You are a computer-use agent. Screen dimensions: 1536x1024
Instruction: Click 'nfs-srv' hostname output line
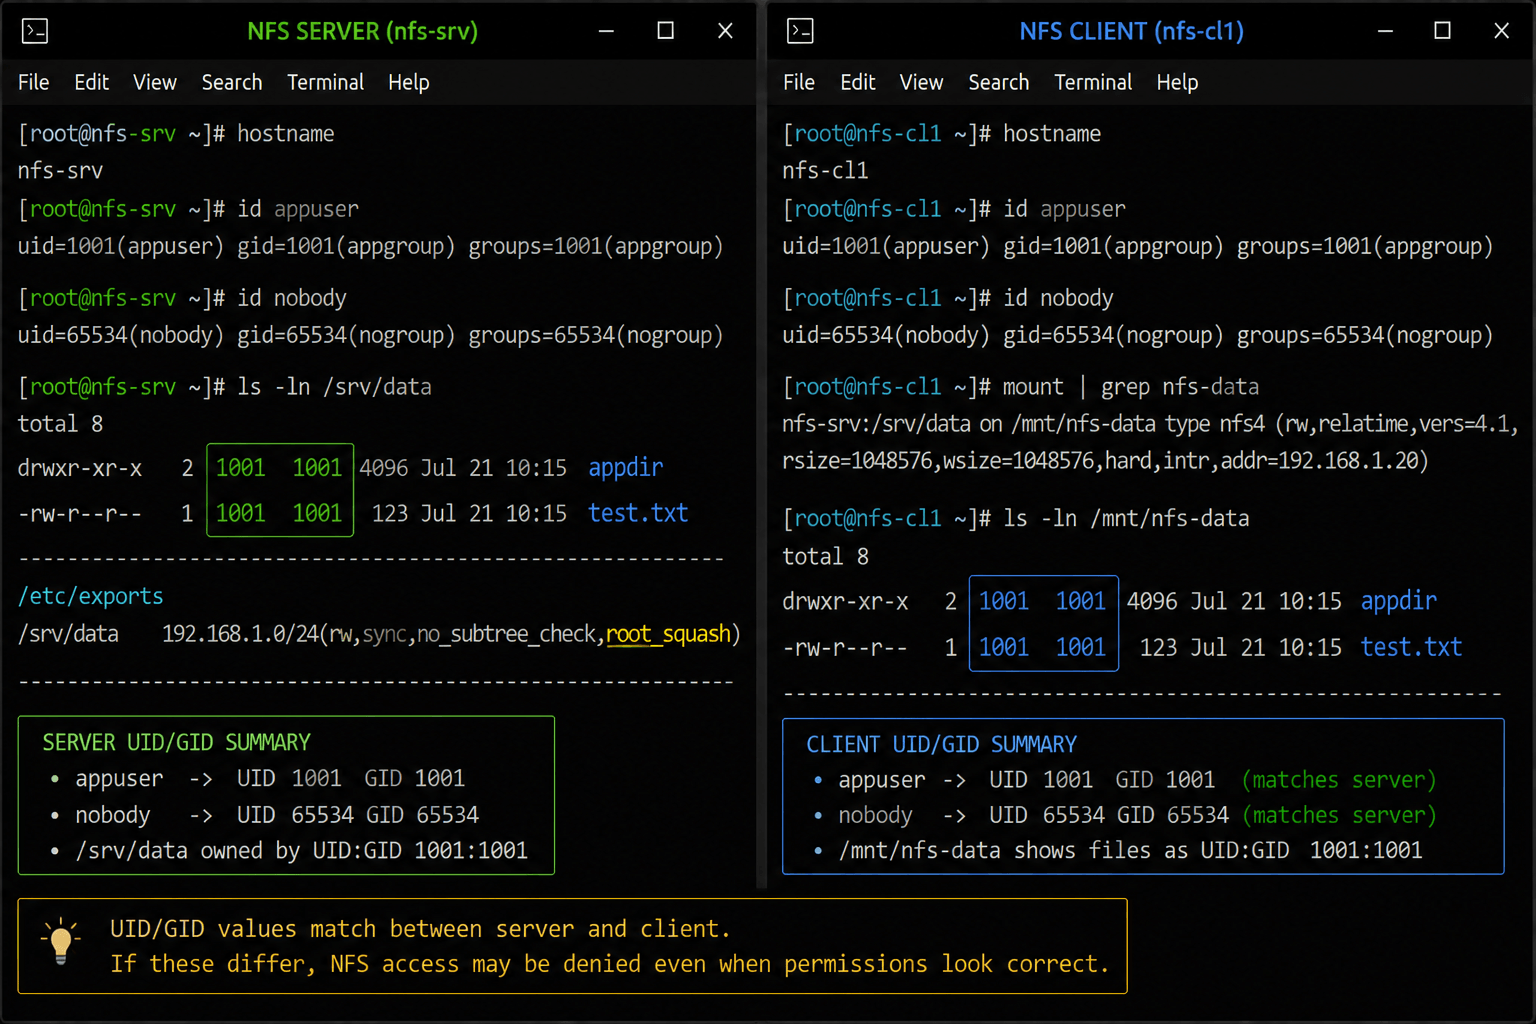point(60,171)
